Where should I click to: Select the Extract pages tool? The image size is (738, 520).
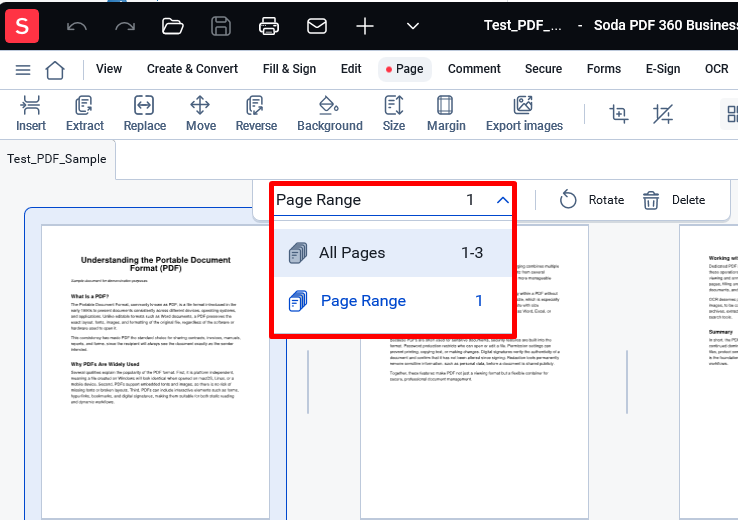[85, 113]
